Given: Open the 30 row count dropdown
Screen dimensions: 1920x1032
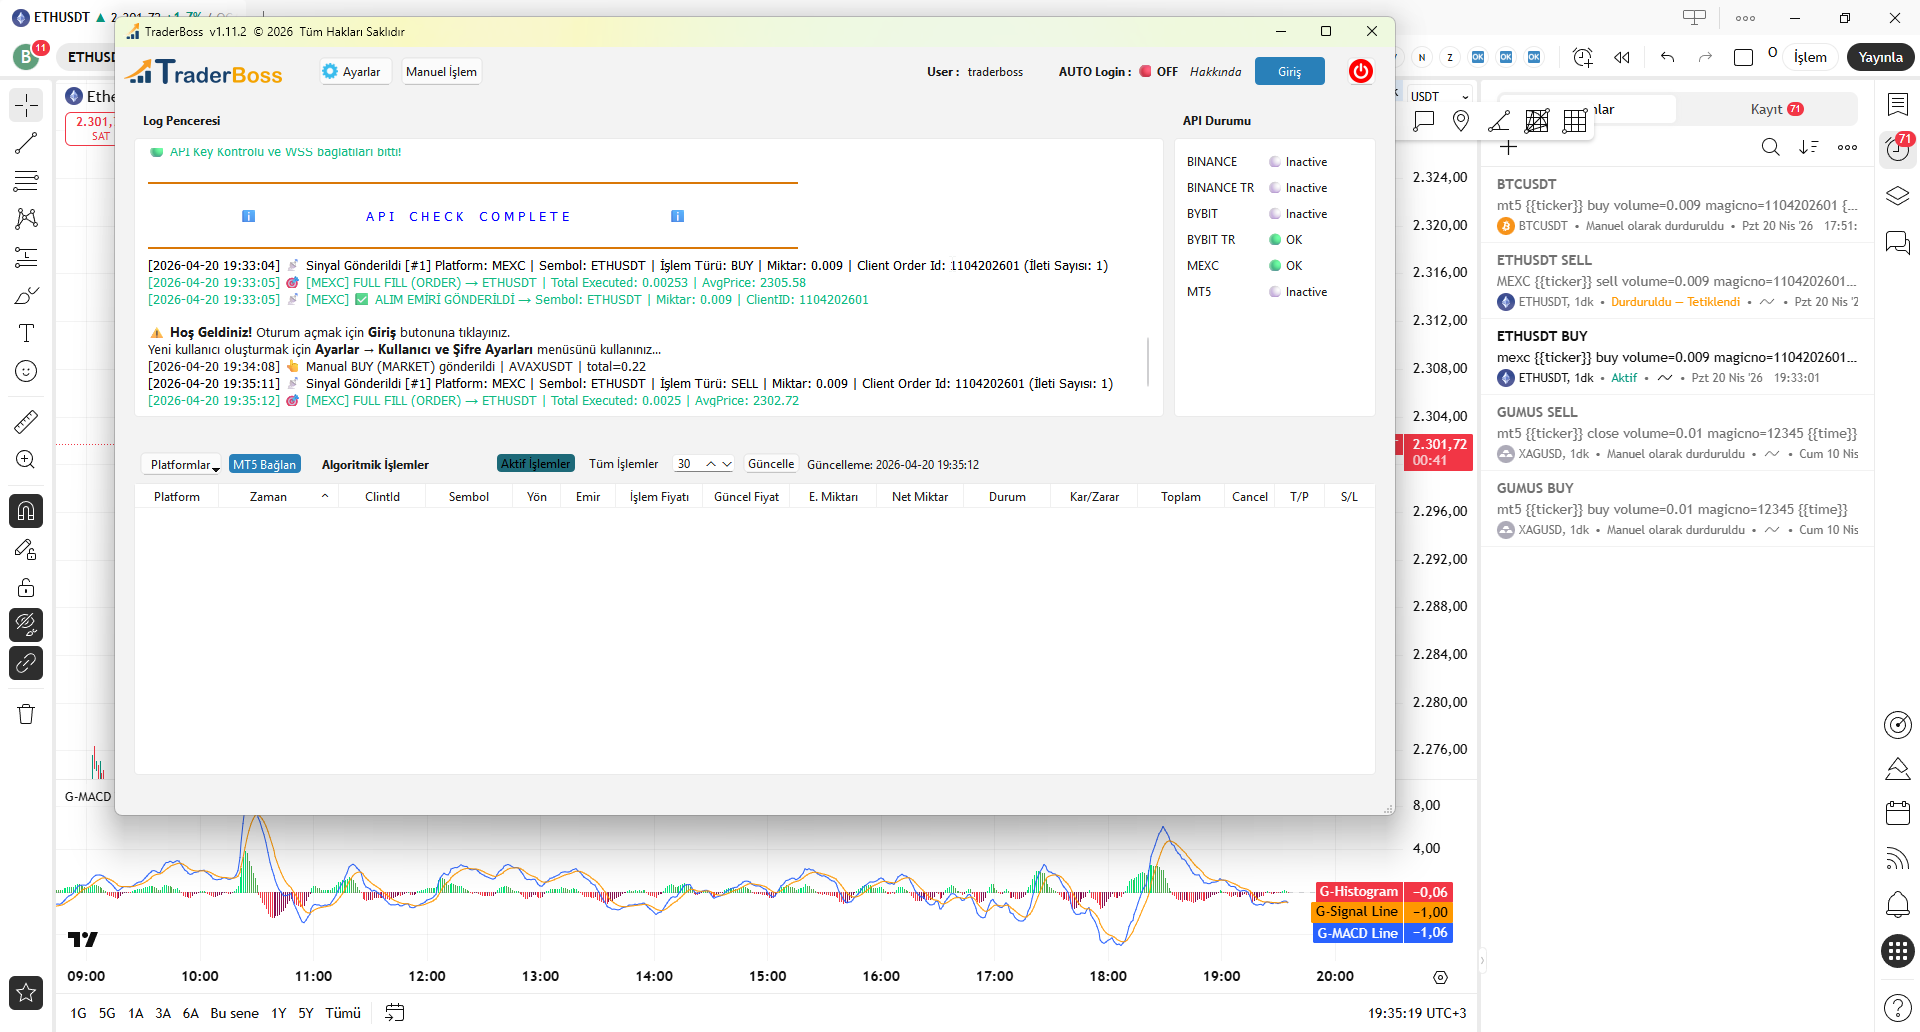Looking at the screenshot, I should coord(703,464).
